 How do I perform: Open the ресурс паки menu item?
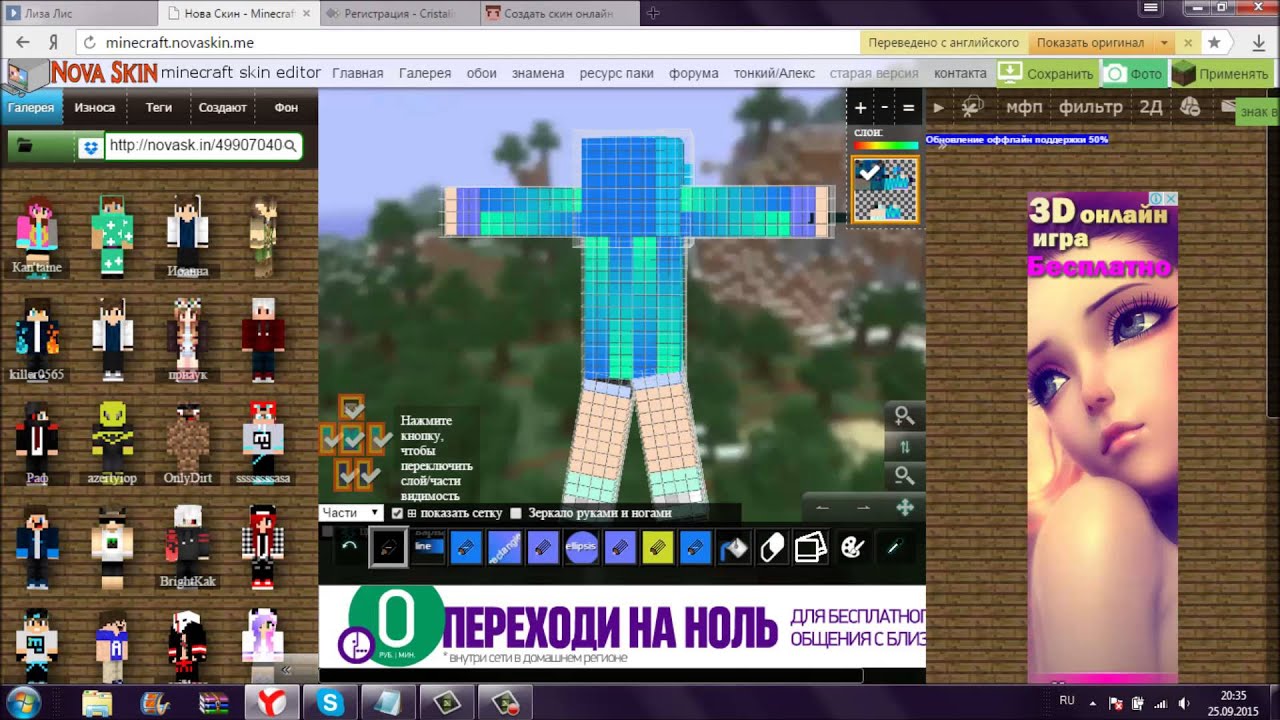tap(617, 73)
